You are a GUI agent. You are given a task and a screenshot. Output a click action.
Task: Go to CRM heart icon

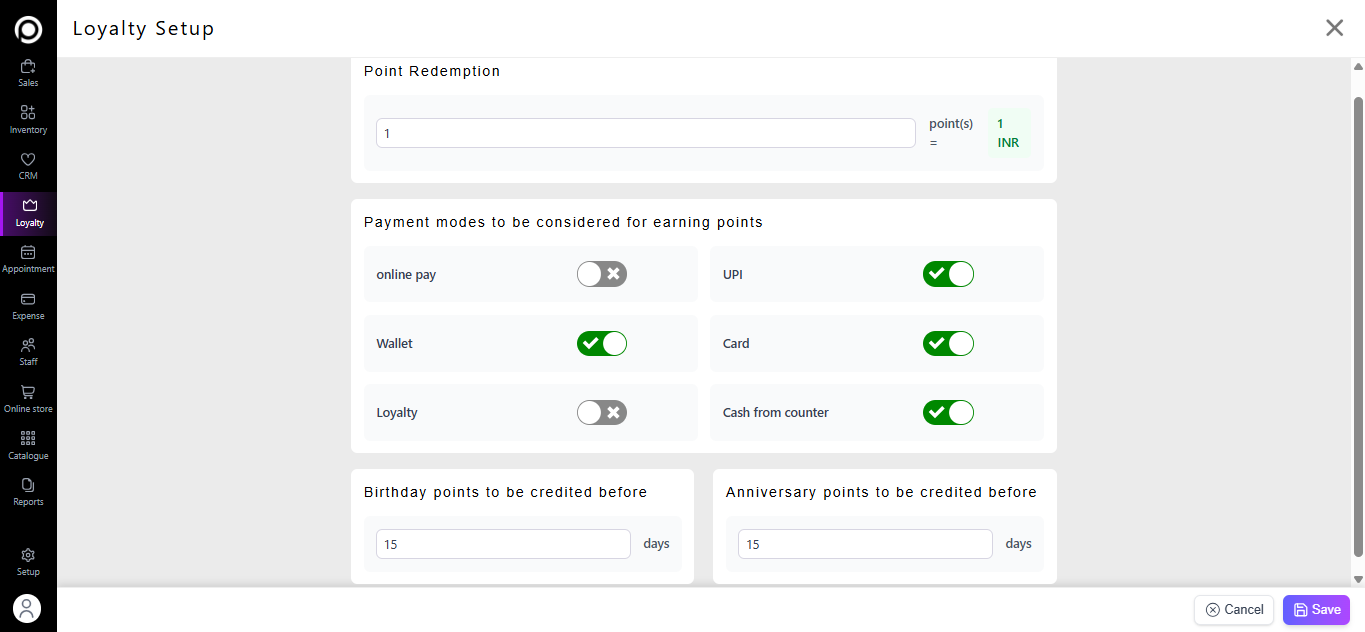tap(28, 160)
